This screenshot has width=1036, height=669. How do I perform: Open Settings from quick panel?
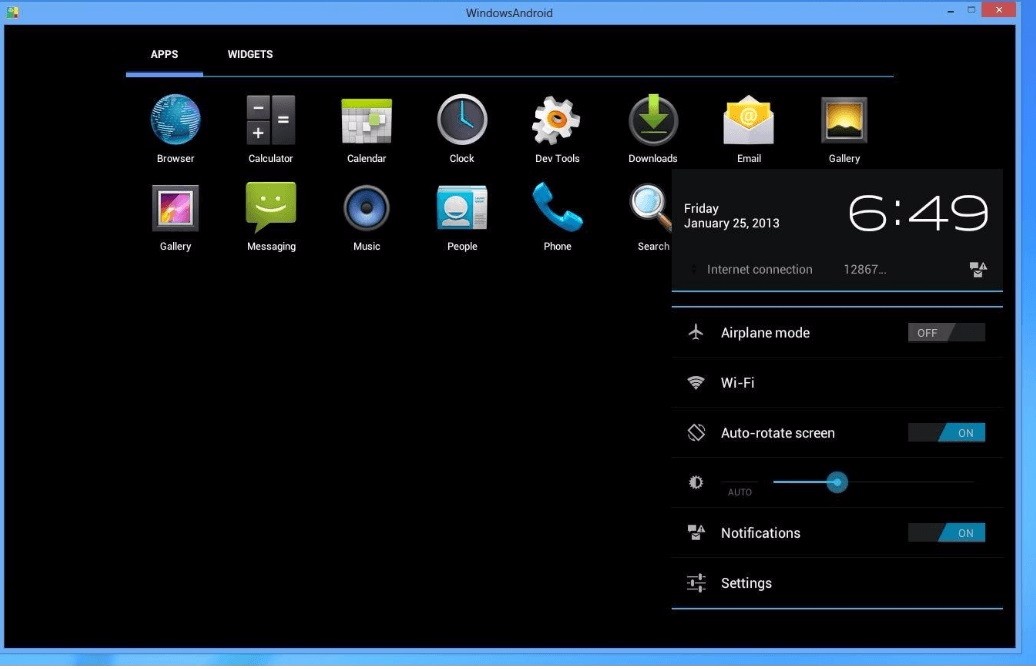pyautogui.click(x=746, y=583)
